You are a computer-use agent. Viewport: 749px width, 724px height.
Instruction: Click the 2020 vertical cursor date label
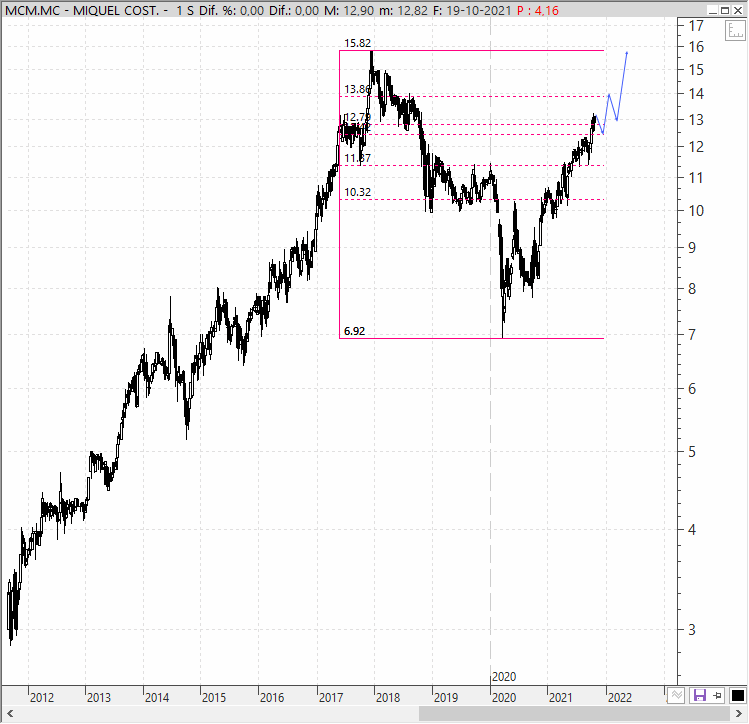click(x=504, y=677)
